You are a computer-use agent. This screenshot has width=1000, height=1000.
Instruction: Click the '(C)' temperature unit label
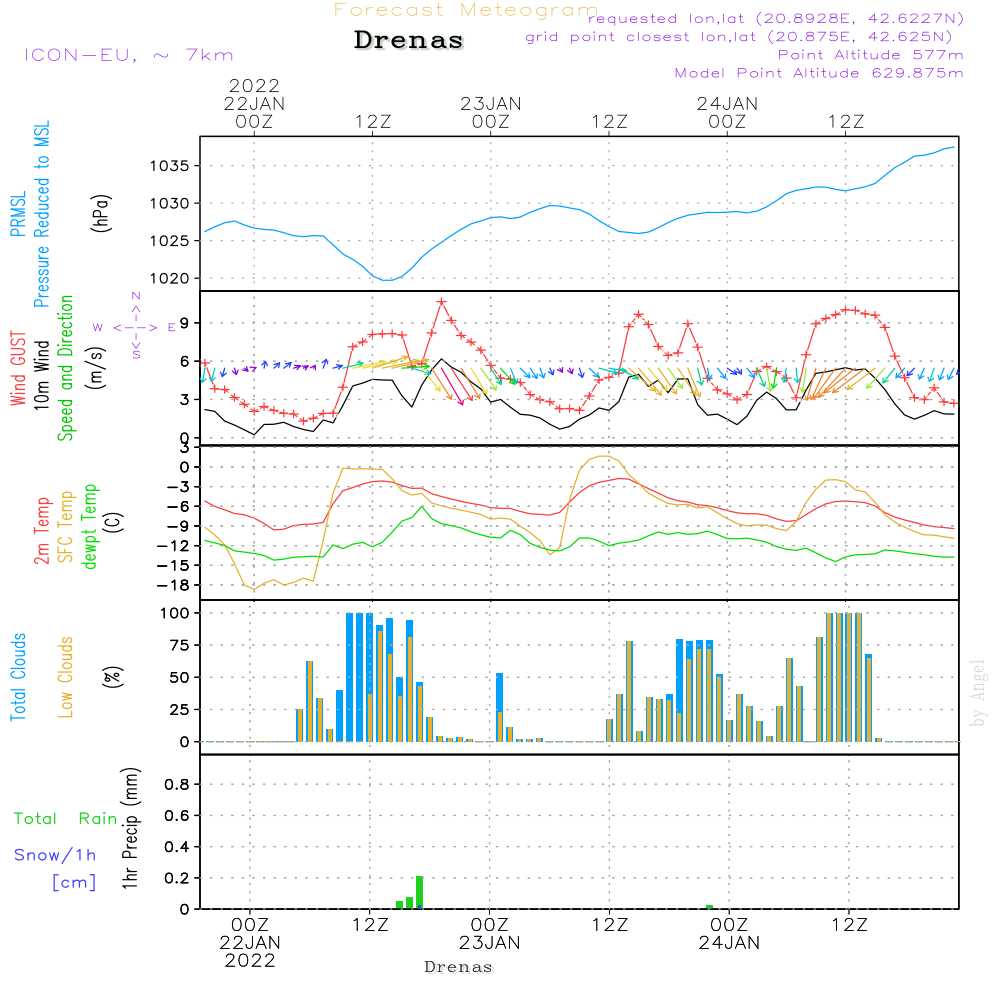[x=114, y=522]
